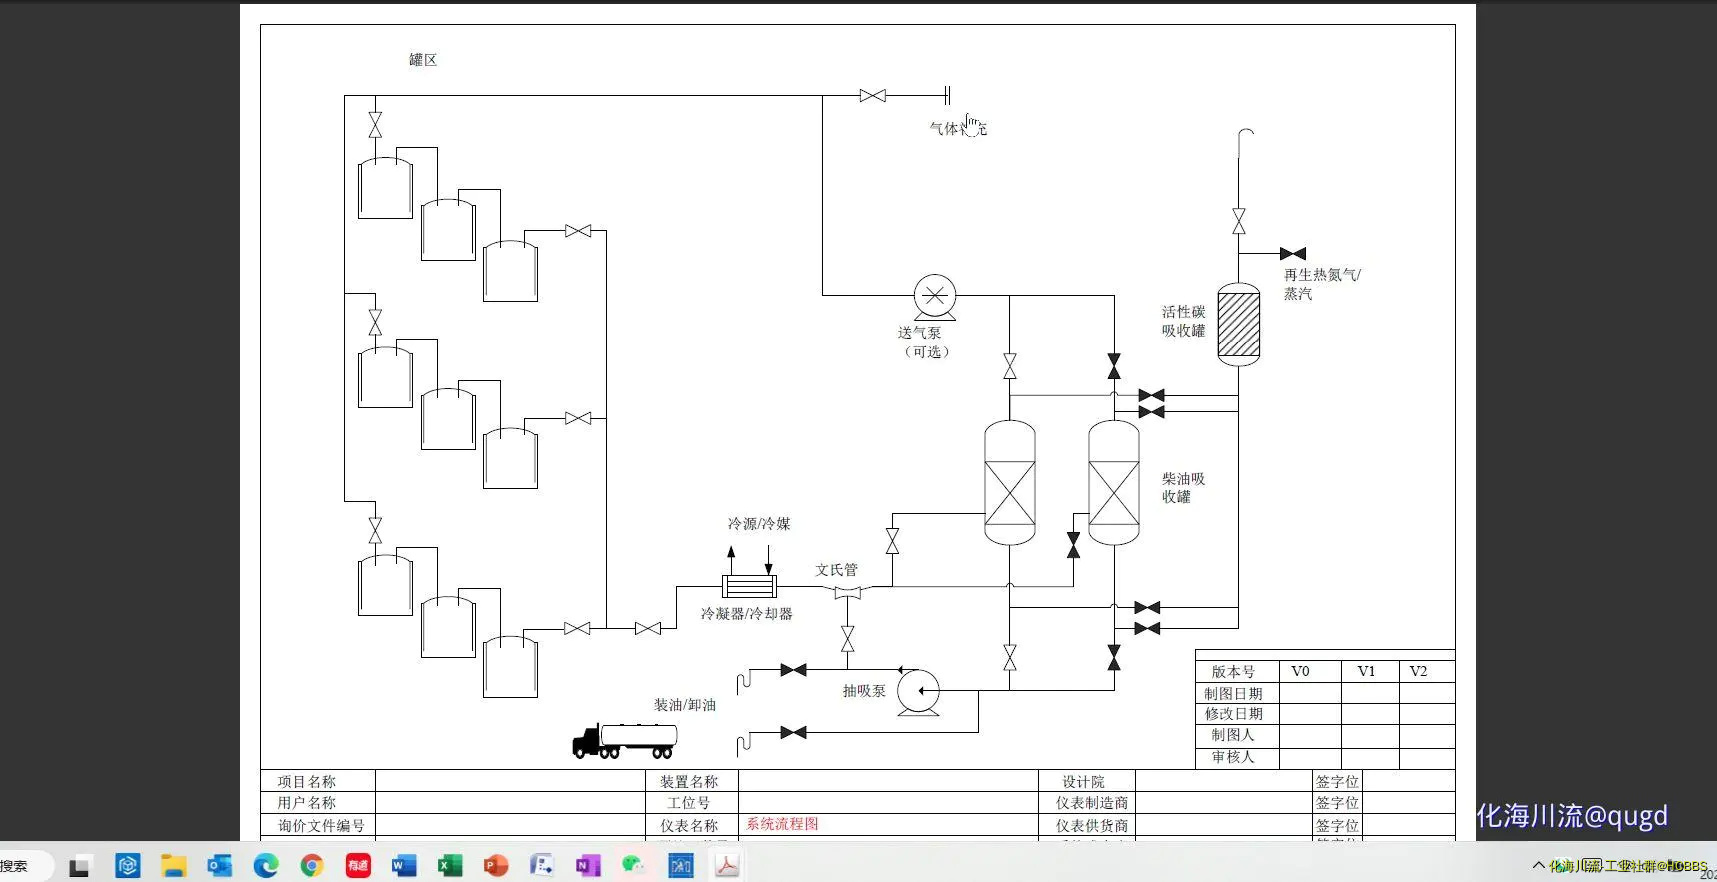This screenshot has width=1717, height=882.
Task: Click the condenser heat exchanger symbol
Action: [750, 586]
